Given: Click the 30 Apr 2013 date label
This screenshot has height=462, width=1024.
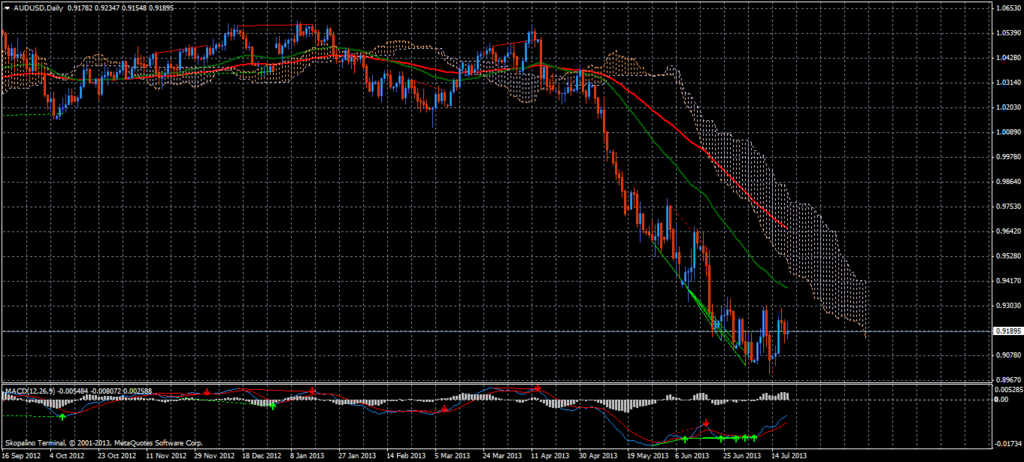Looking at the screenshot, I should [x=598, y=454].
